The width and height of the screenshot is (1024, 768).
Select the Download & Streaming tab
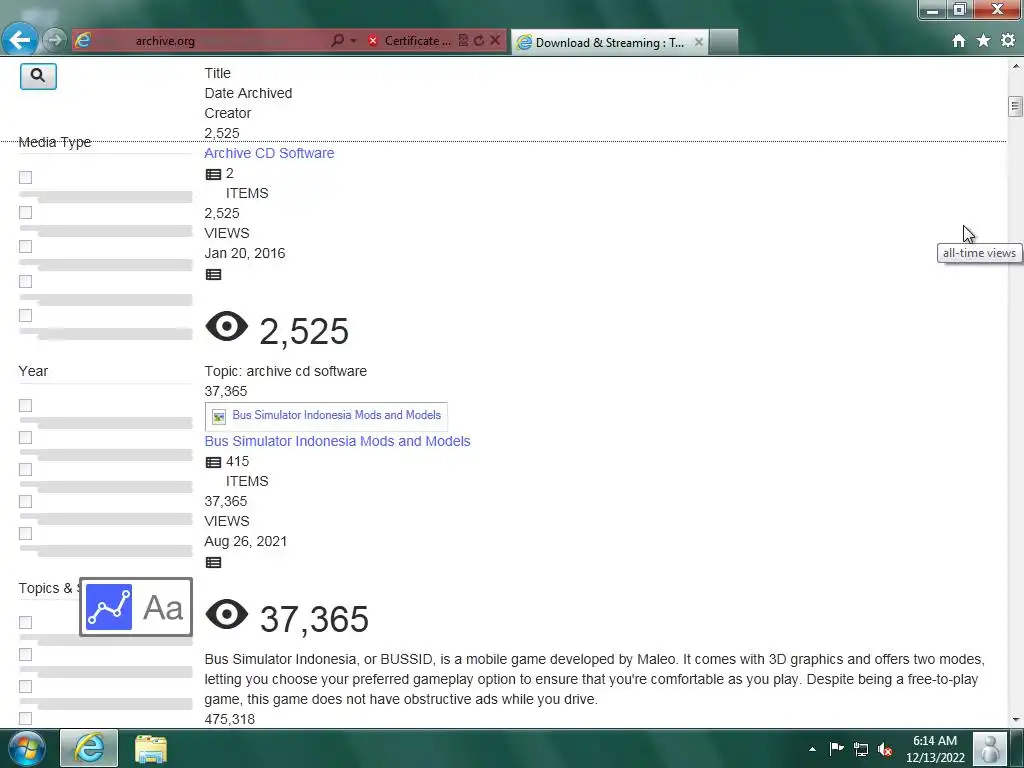[x=609, y=42]
